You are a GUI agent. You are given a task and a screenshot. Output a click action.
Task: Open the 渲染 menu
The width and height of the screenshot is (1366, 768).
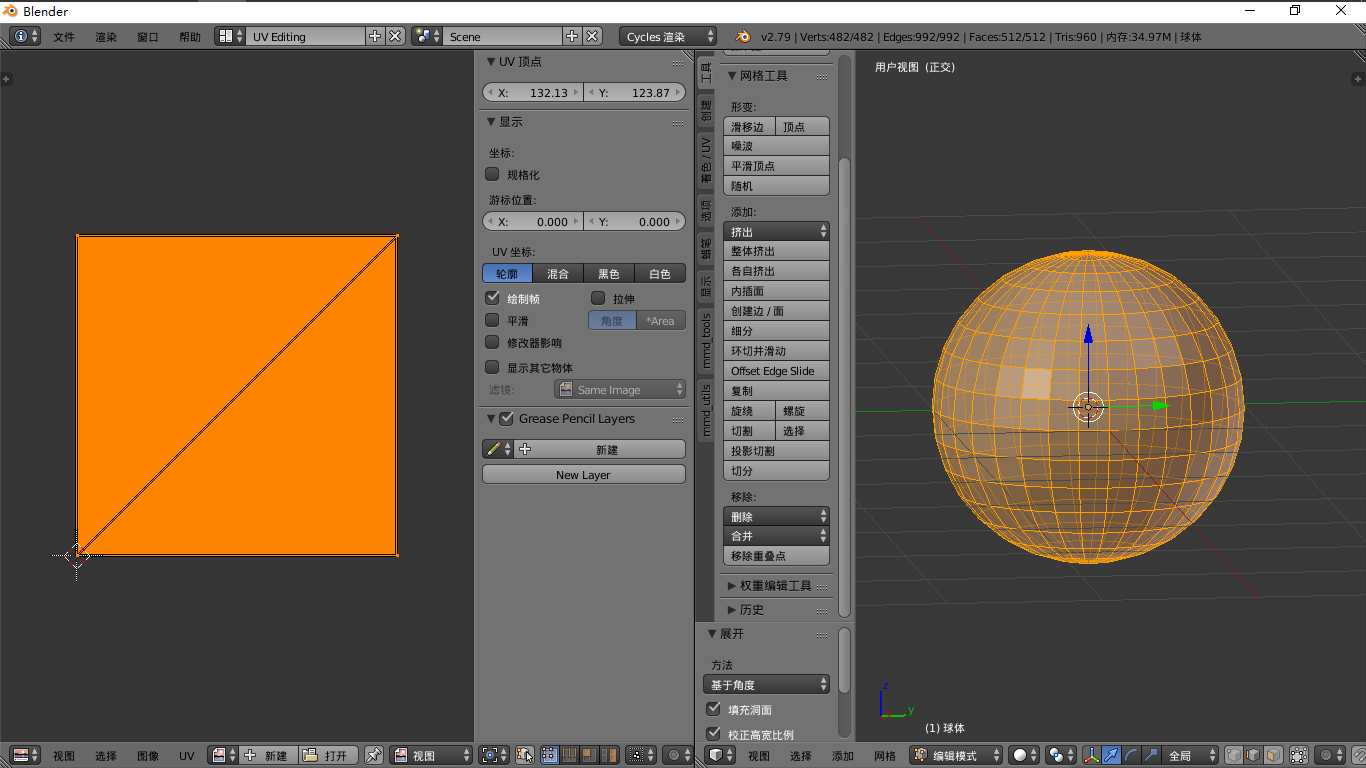pos(106,37)
